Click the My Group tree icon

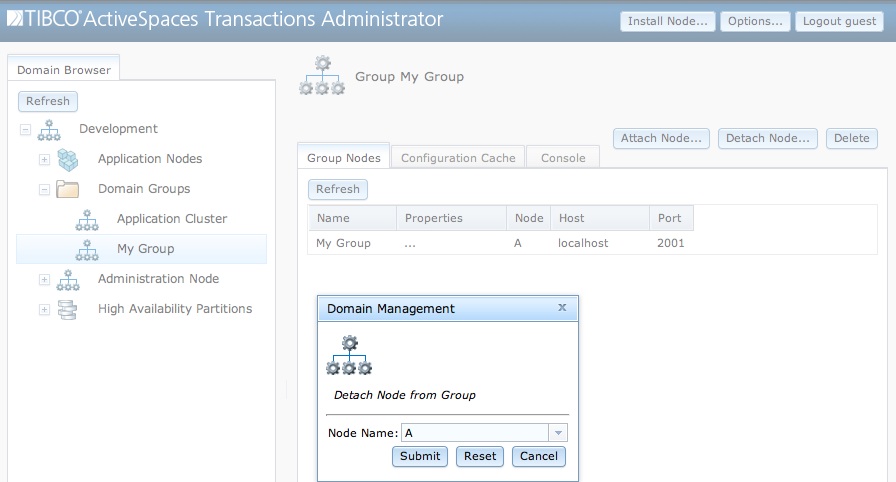click(87, 250)
